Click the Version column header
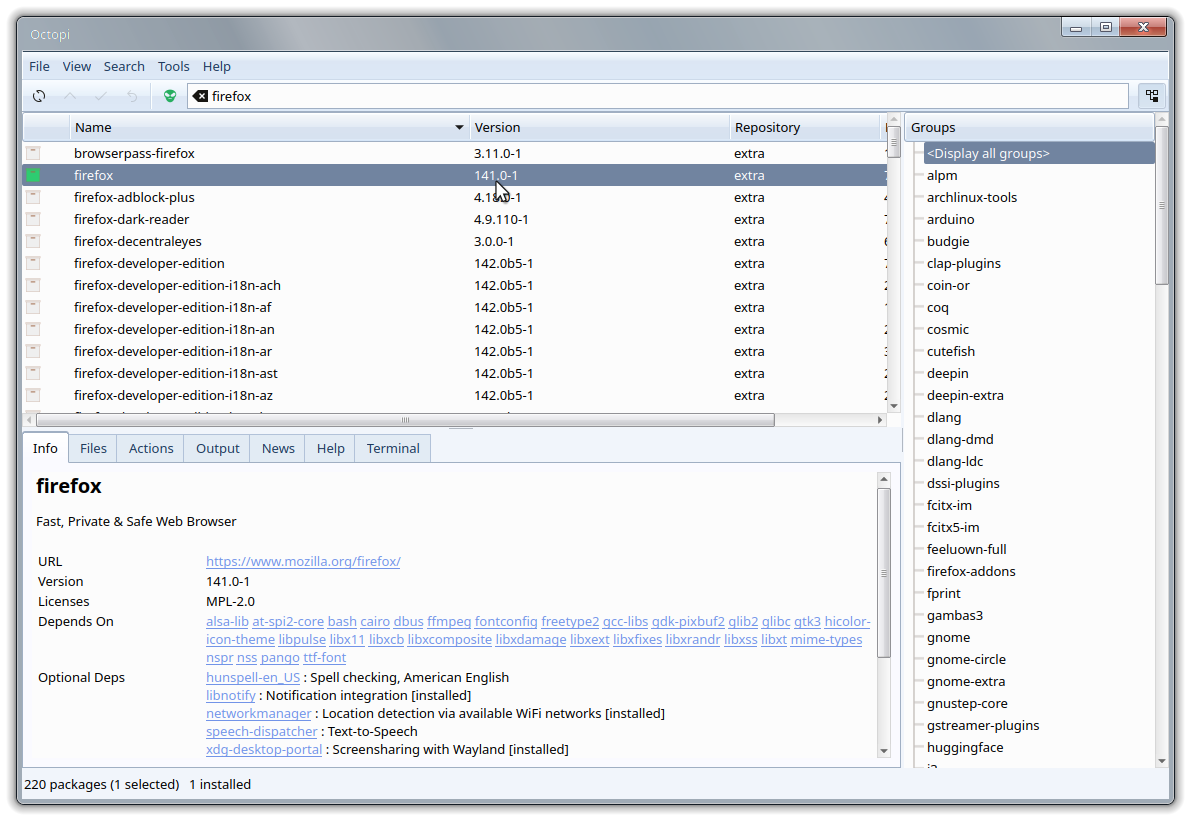 pyautogui.click(x=599, y=128)
